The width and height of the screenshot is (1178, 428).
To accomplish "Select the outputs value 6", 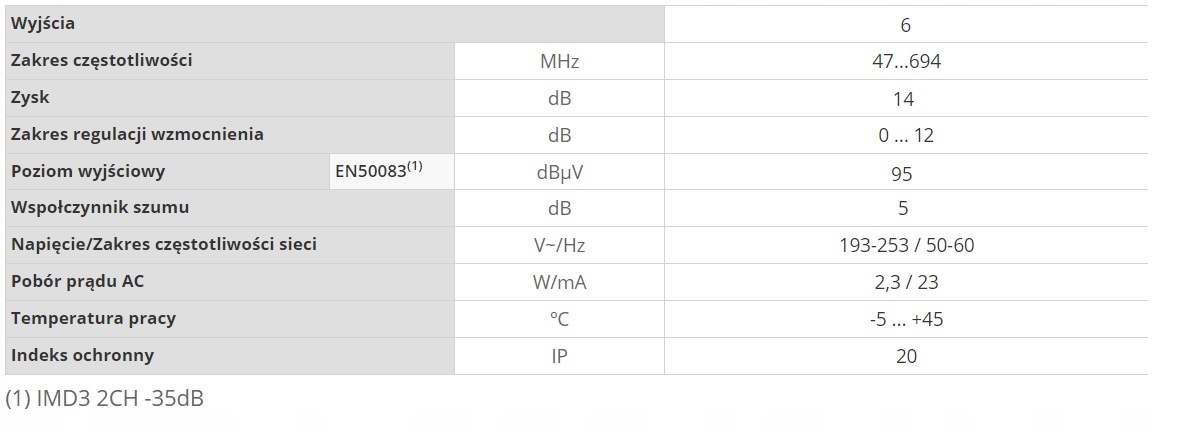I will coord(905,25).
